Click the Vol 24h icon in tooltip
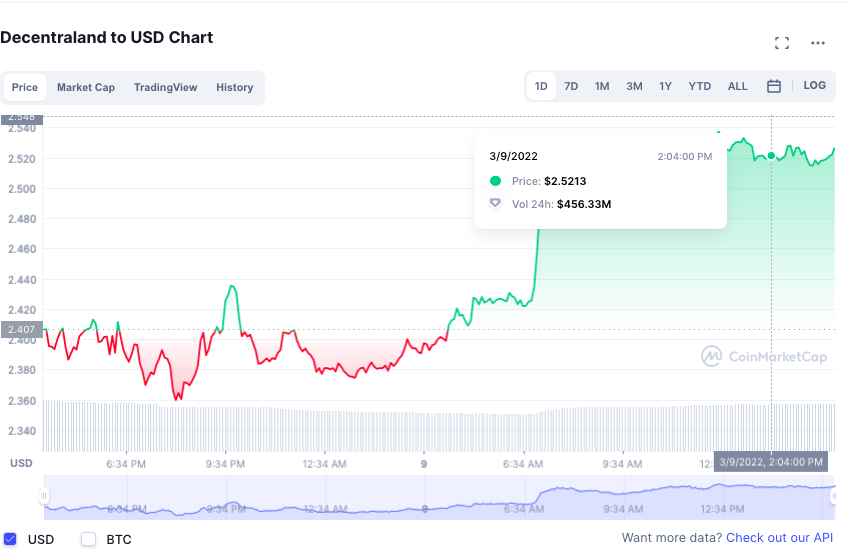848x549 pixels. coord(495,203)
